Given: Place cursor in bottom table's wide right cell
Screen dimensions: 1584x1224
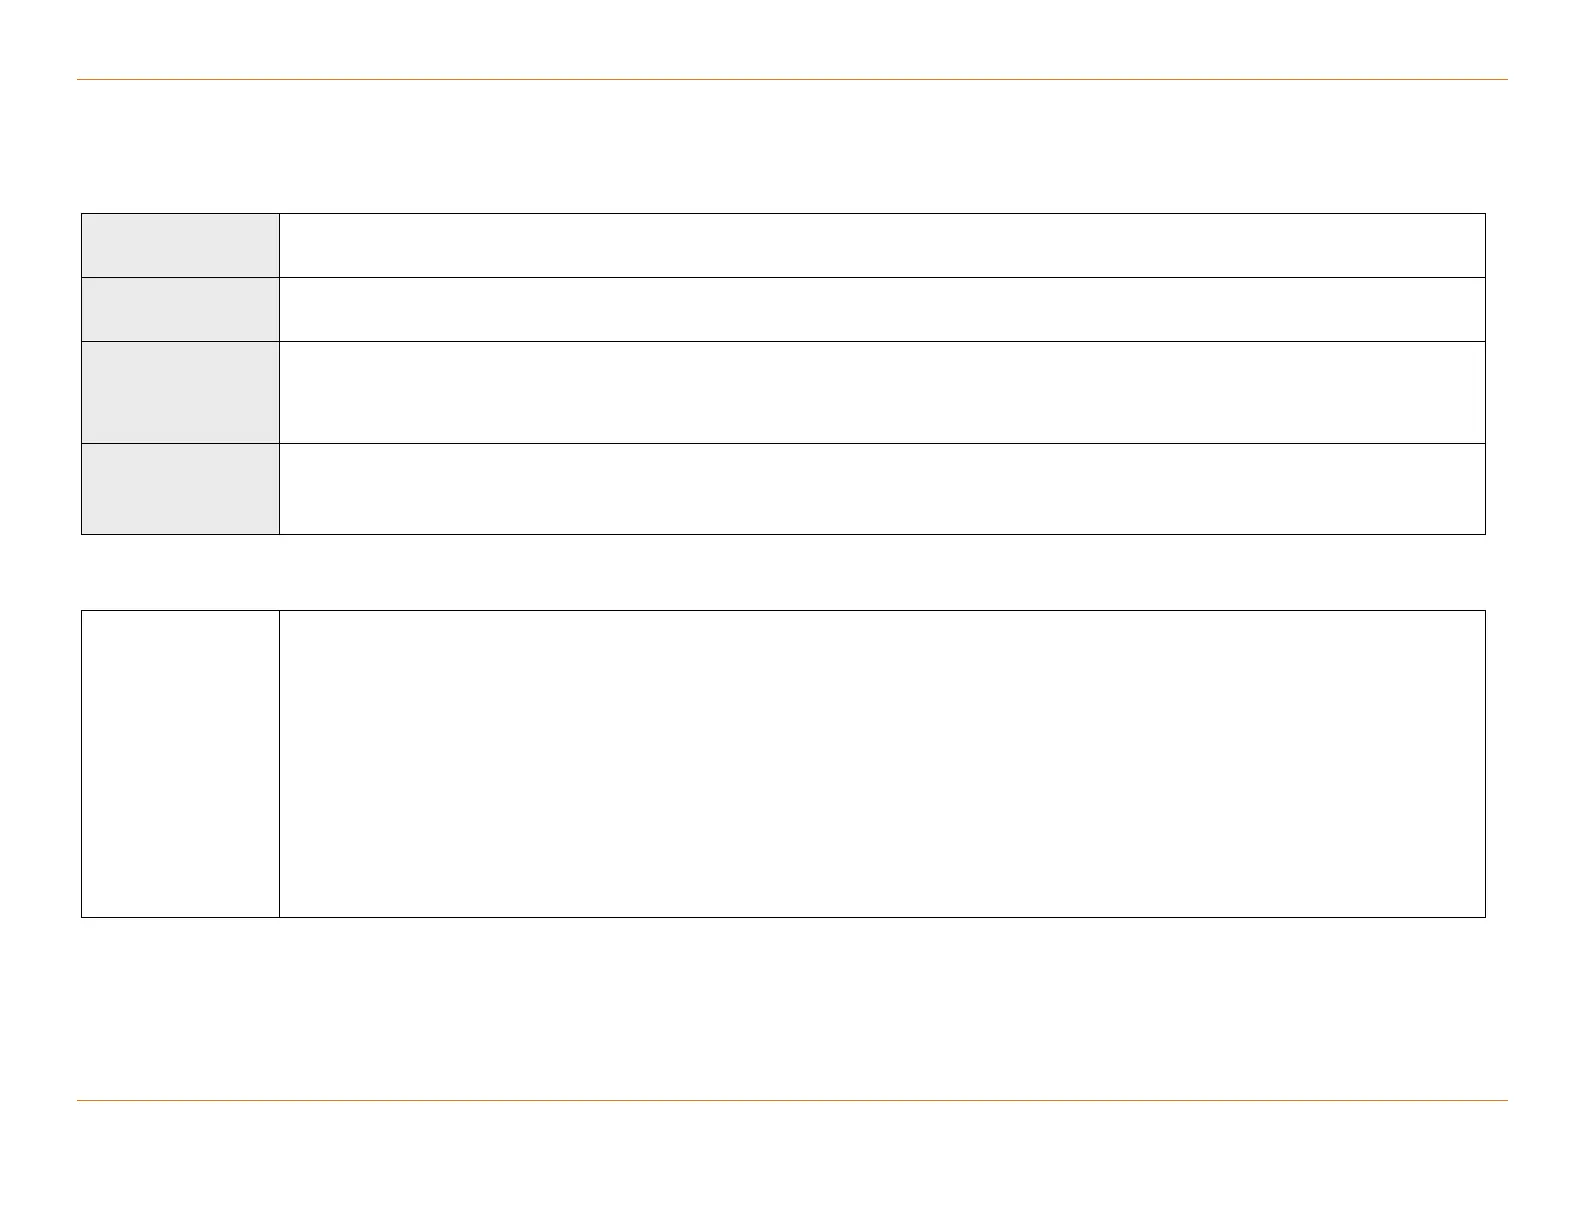Looking at the screenshot, I should (x=882, y=763).
